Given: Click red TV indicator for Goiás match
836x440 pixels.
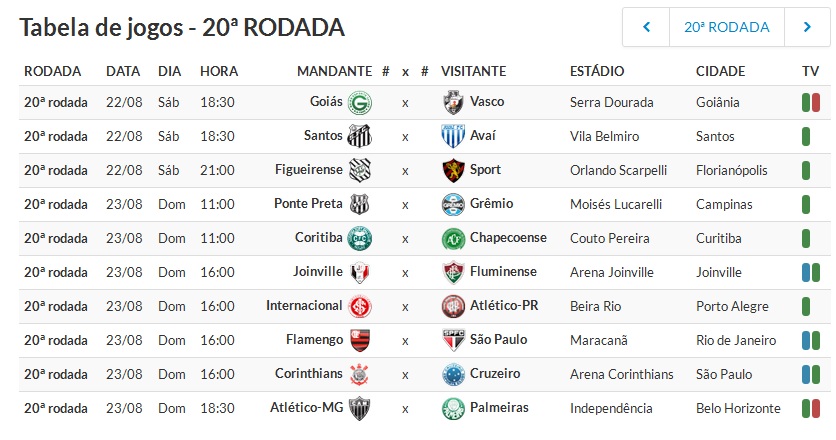Looking at the screenshot, I should point(815,102).
